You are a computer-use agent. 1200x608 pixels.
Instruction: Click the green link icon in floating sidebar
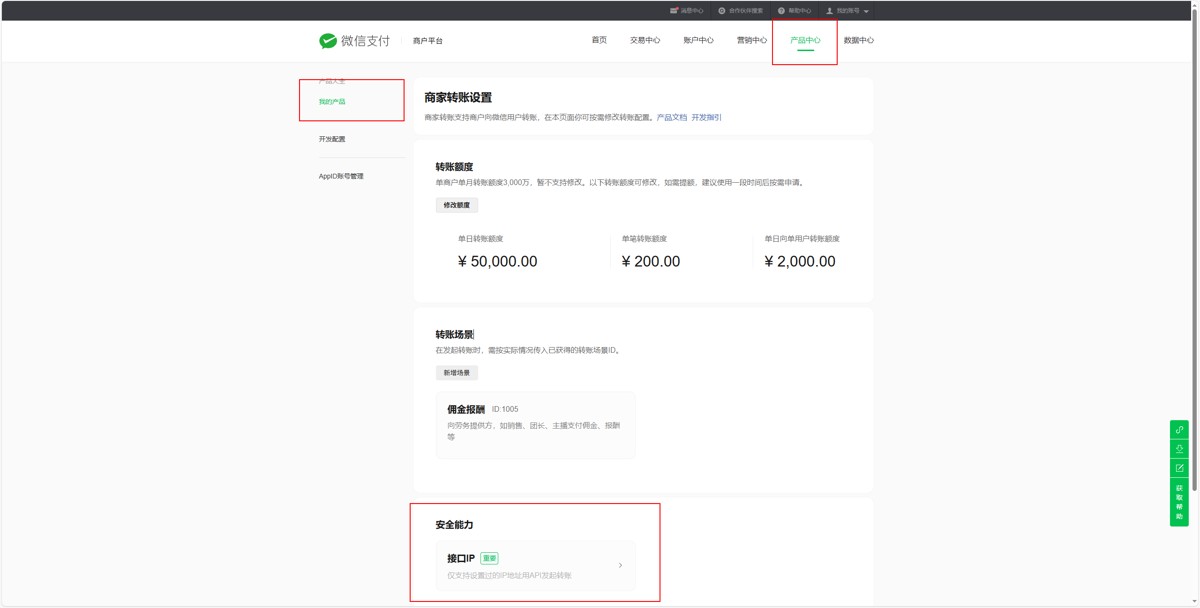pyautogui.click(x=1179, y=430)
